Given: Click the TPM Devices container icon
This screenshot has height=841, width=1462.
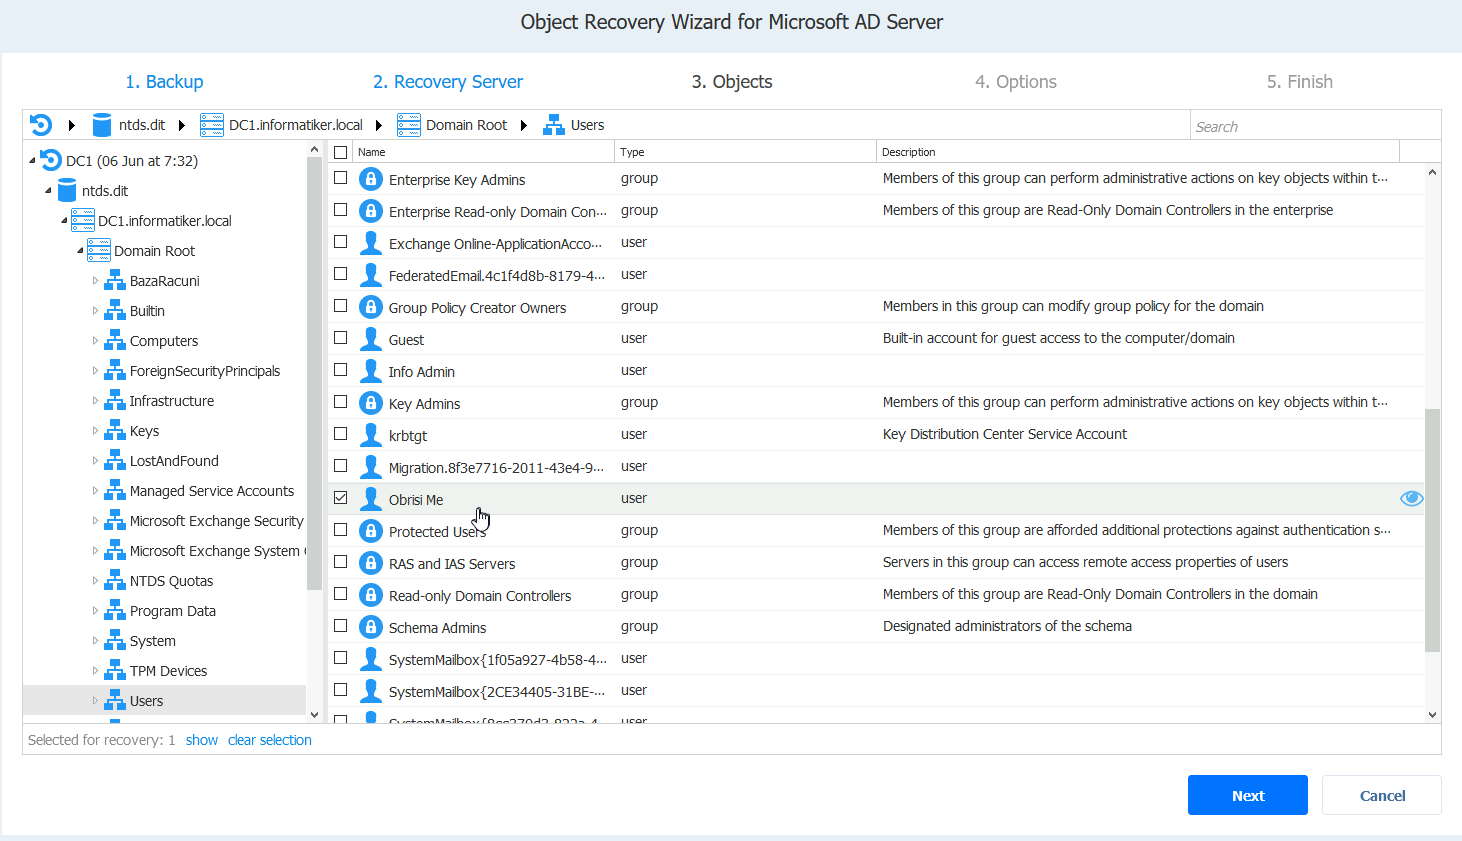Looking at the screenshot, I should click(x=115, y=671).
